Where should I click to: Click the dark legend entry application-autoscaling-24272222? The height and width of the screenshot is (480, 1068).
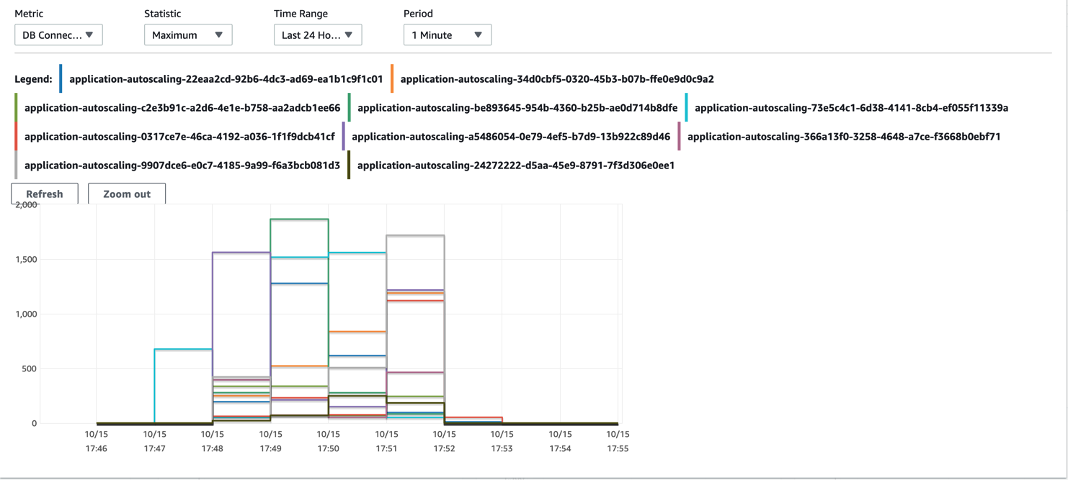pos(516,165)
